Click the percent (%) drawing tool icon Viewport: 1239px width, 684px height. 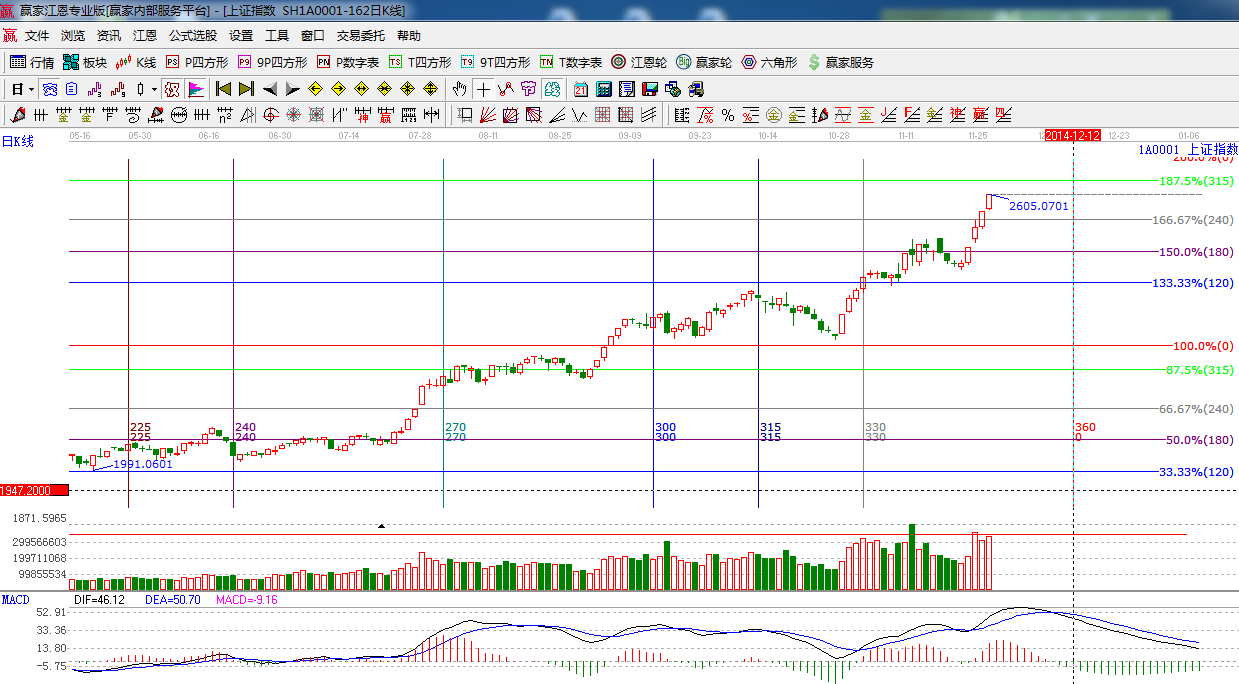[x=728, y=114]
